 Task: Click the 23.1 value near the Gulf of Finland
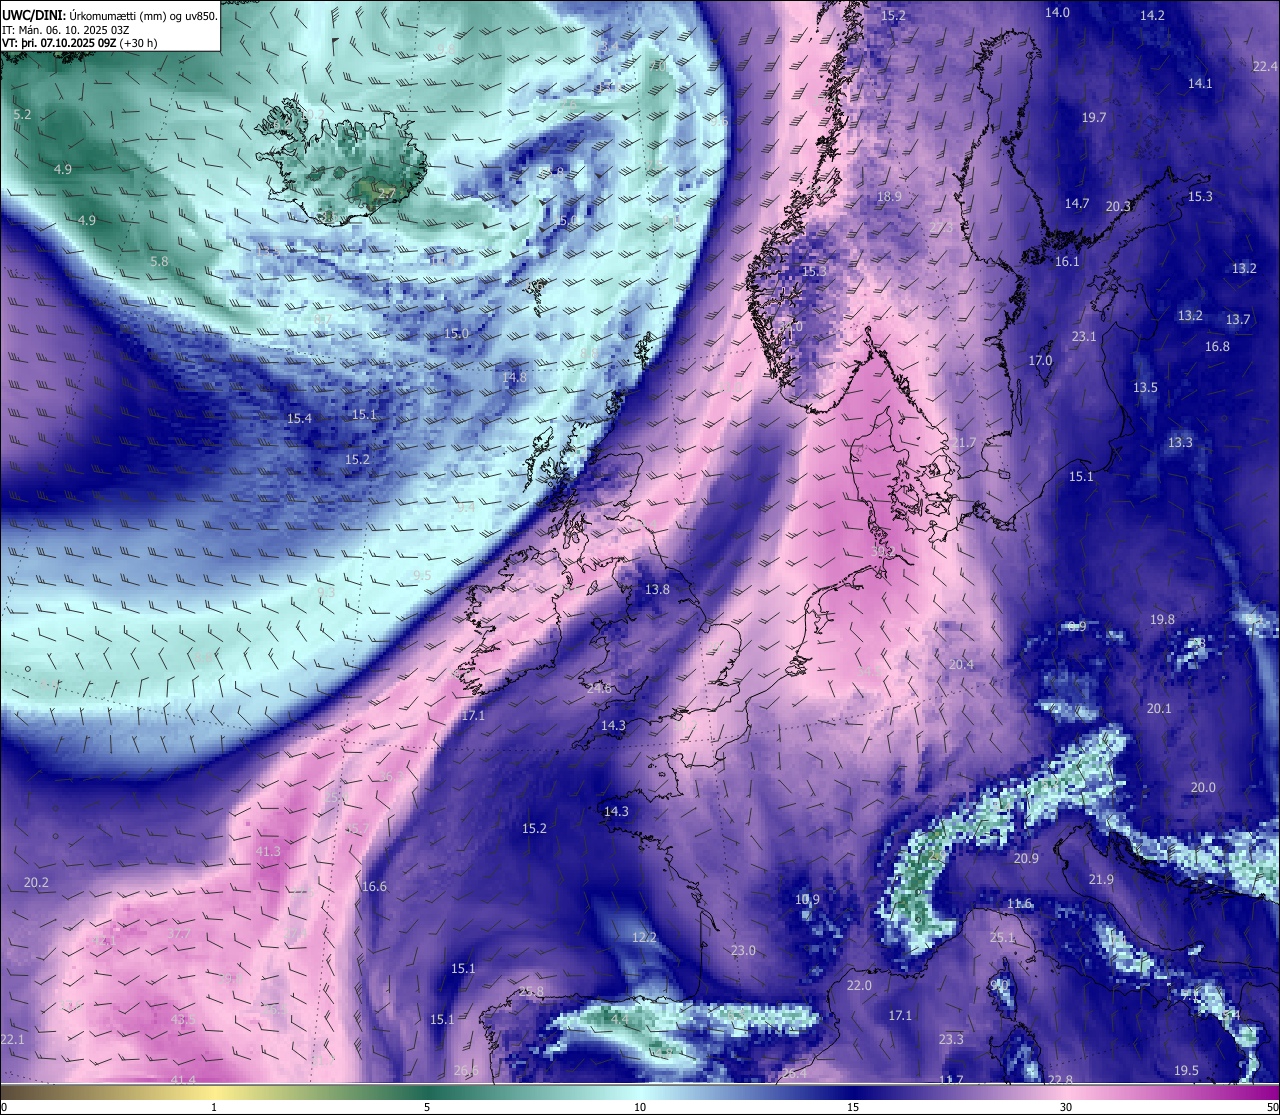(x=1084, y=336)
